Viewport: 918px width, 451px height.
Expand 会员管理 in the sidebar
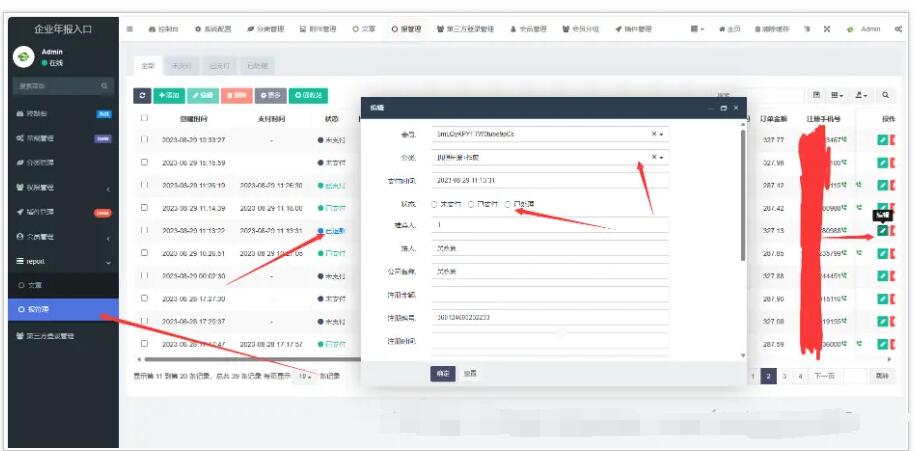coord(63,237)
